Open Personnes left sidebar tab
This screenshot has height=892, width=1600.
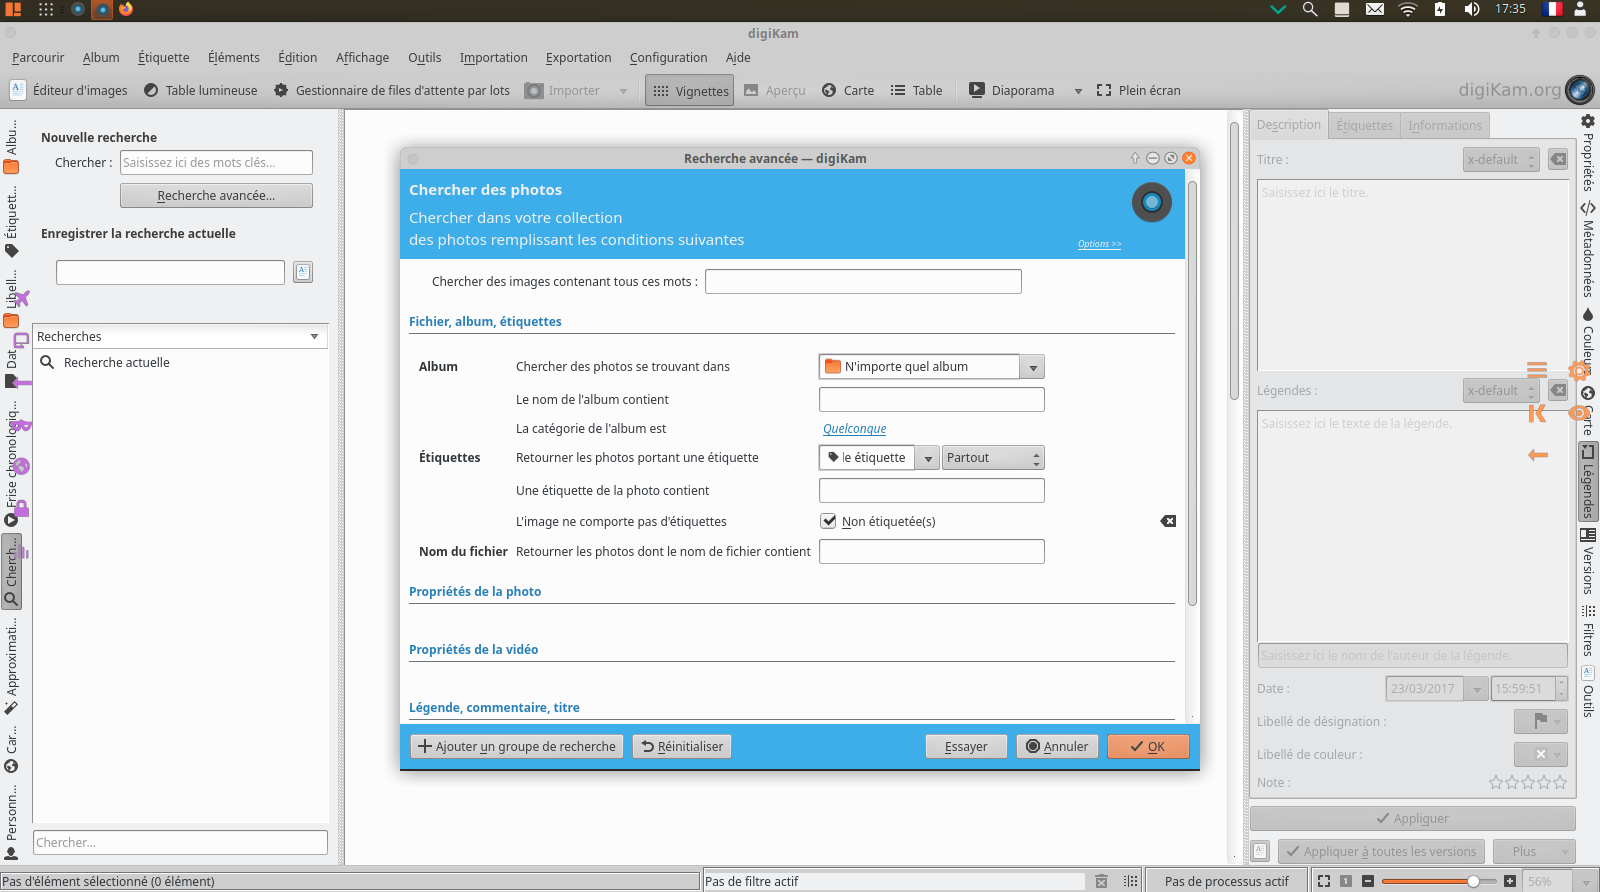[x=11, y=823]
